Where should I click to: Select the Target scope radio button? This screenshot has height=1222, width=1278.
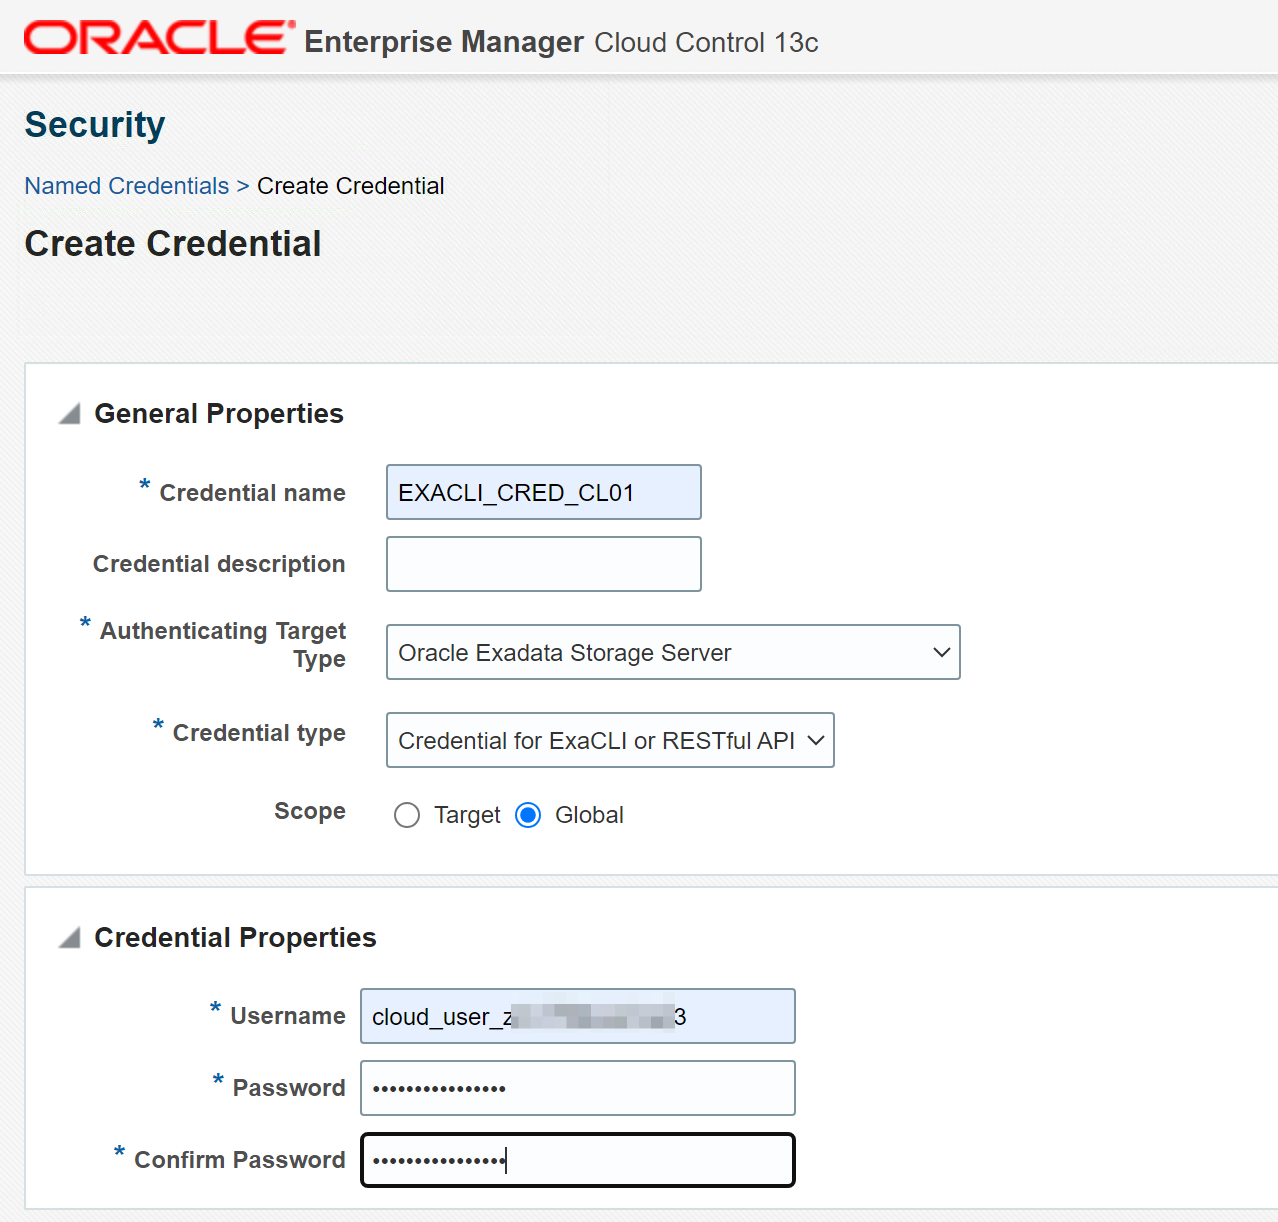click(x=407, y=816)
